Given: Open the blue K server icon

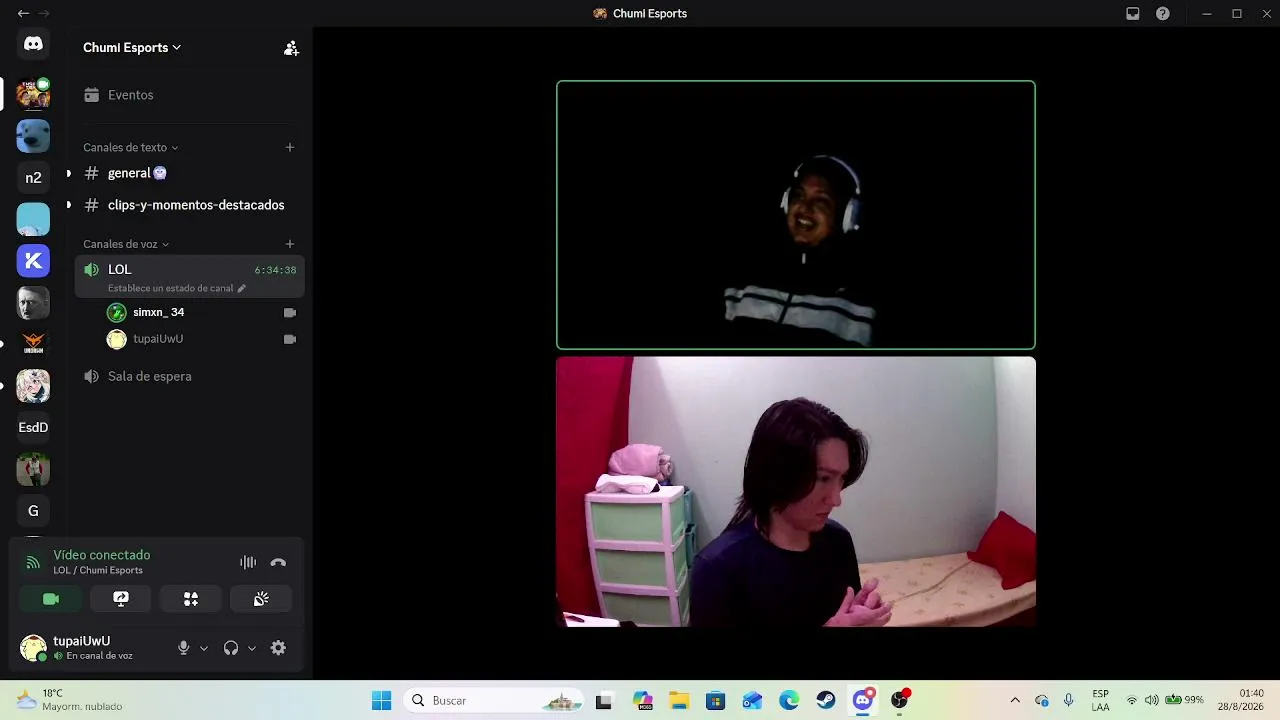Looking at the screenshot, I should pyautogui.click(x=33, y=261).
